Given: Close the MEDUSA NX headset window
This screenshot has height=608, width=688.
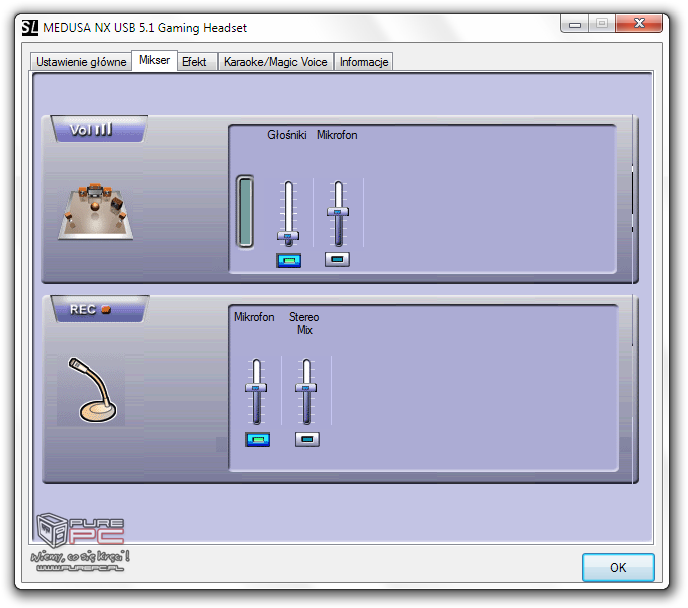Looking at the screenshot, I should [639, 24].
